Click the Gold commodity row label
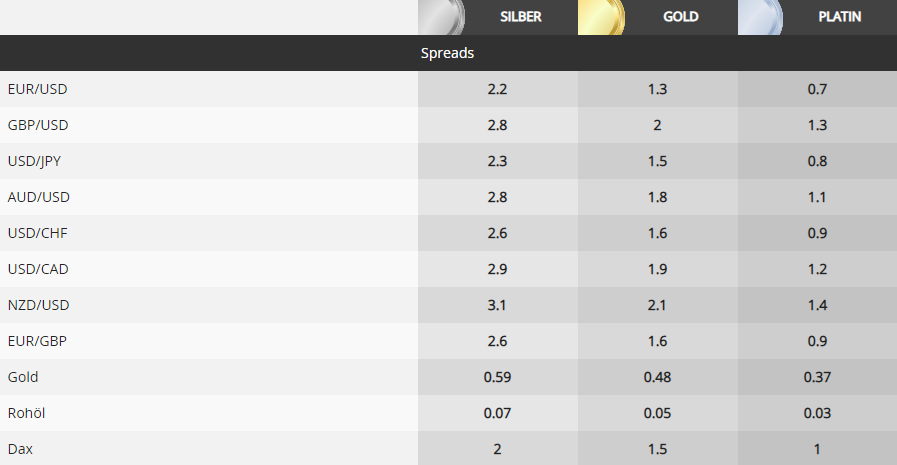The height and width of the screenshot is (465, 897). [x=23, y=377]
